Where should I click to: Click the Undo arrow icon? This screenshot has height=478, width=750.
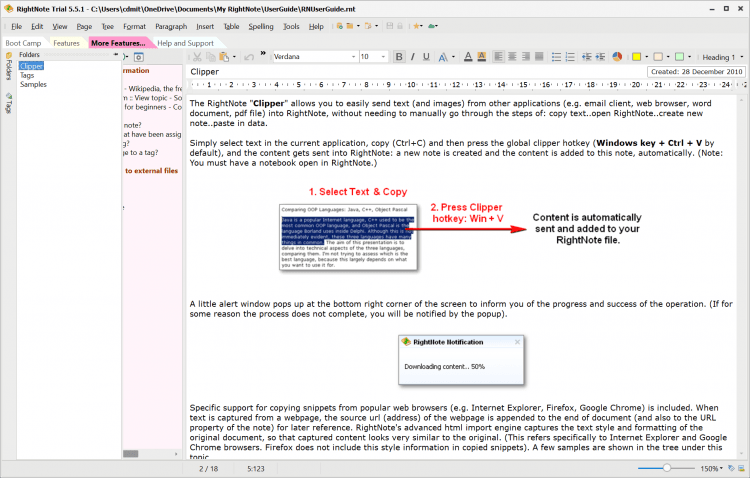click(x=249, y=57)
